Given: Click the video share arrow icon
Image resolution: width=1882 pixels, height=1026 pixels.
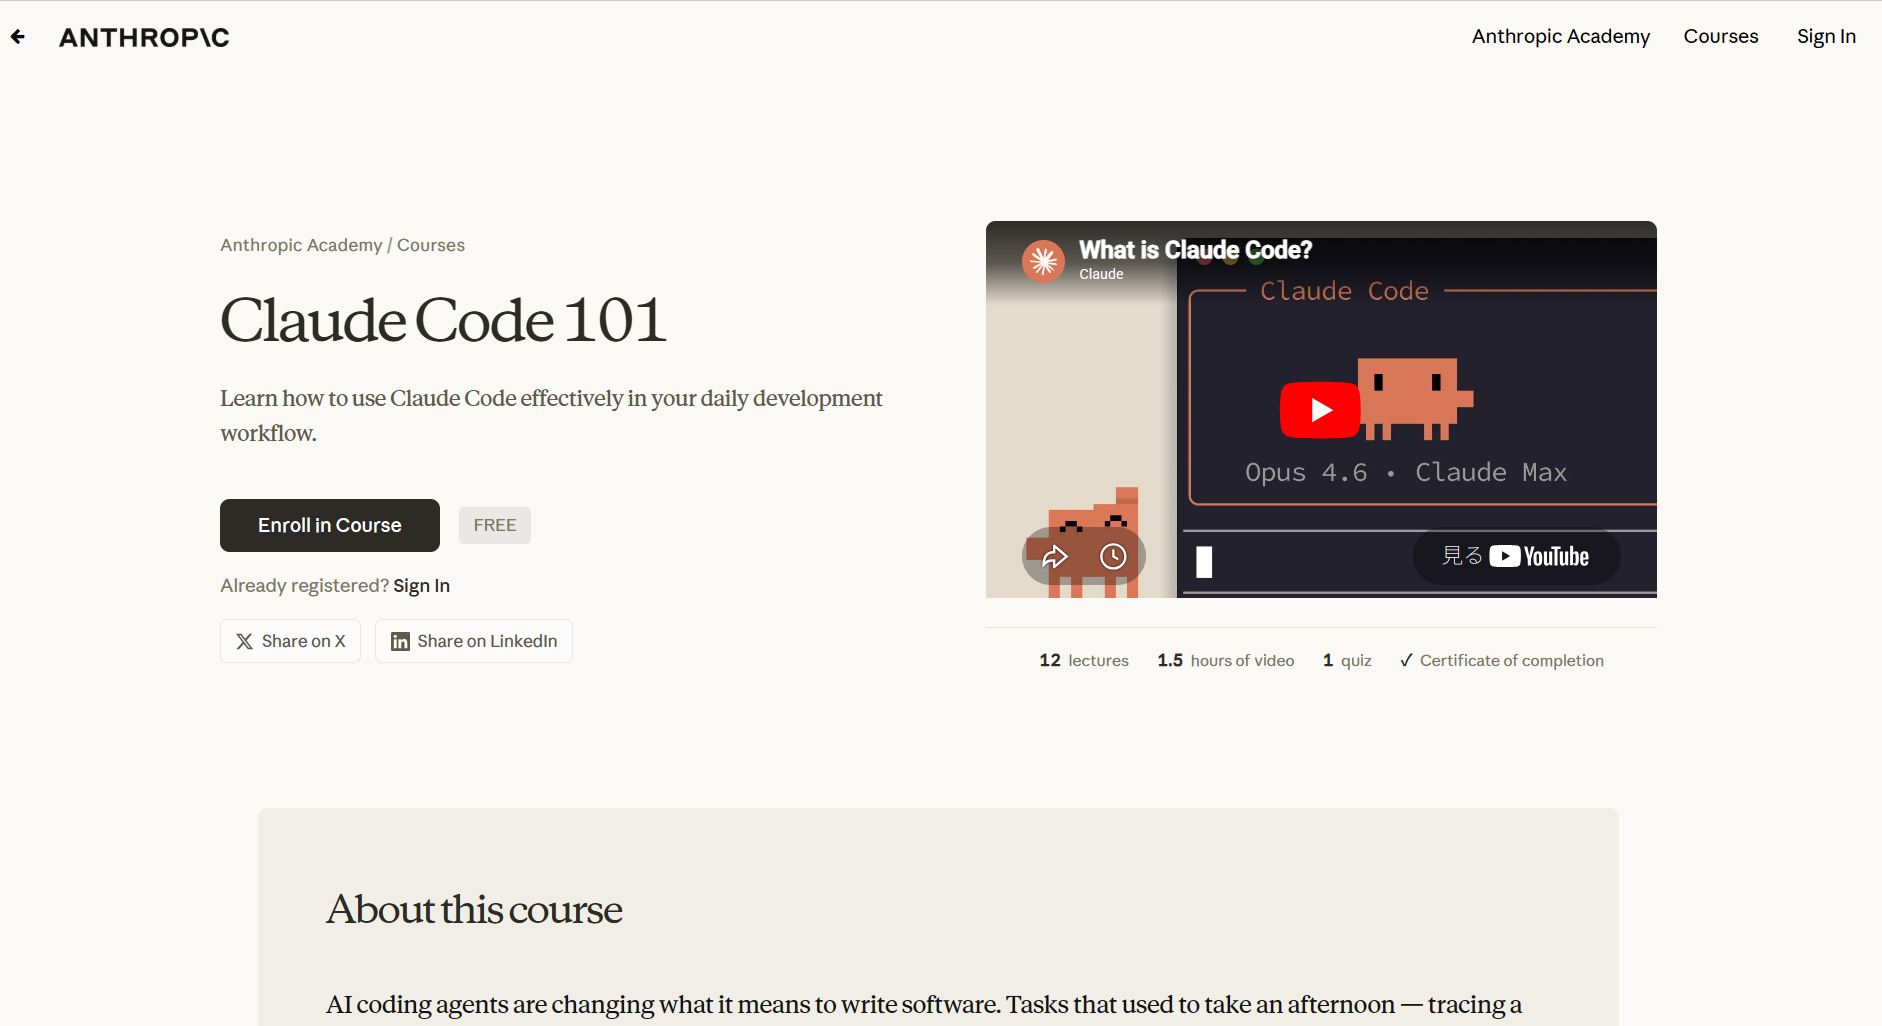Looking at the screenshot, I should (x=1055, y=557).
